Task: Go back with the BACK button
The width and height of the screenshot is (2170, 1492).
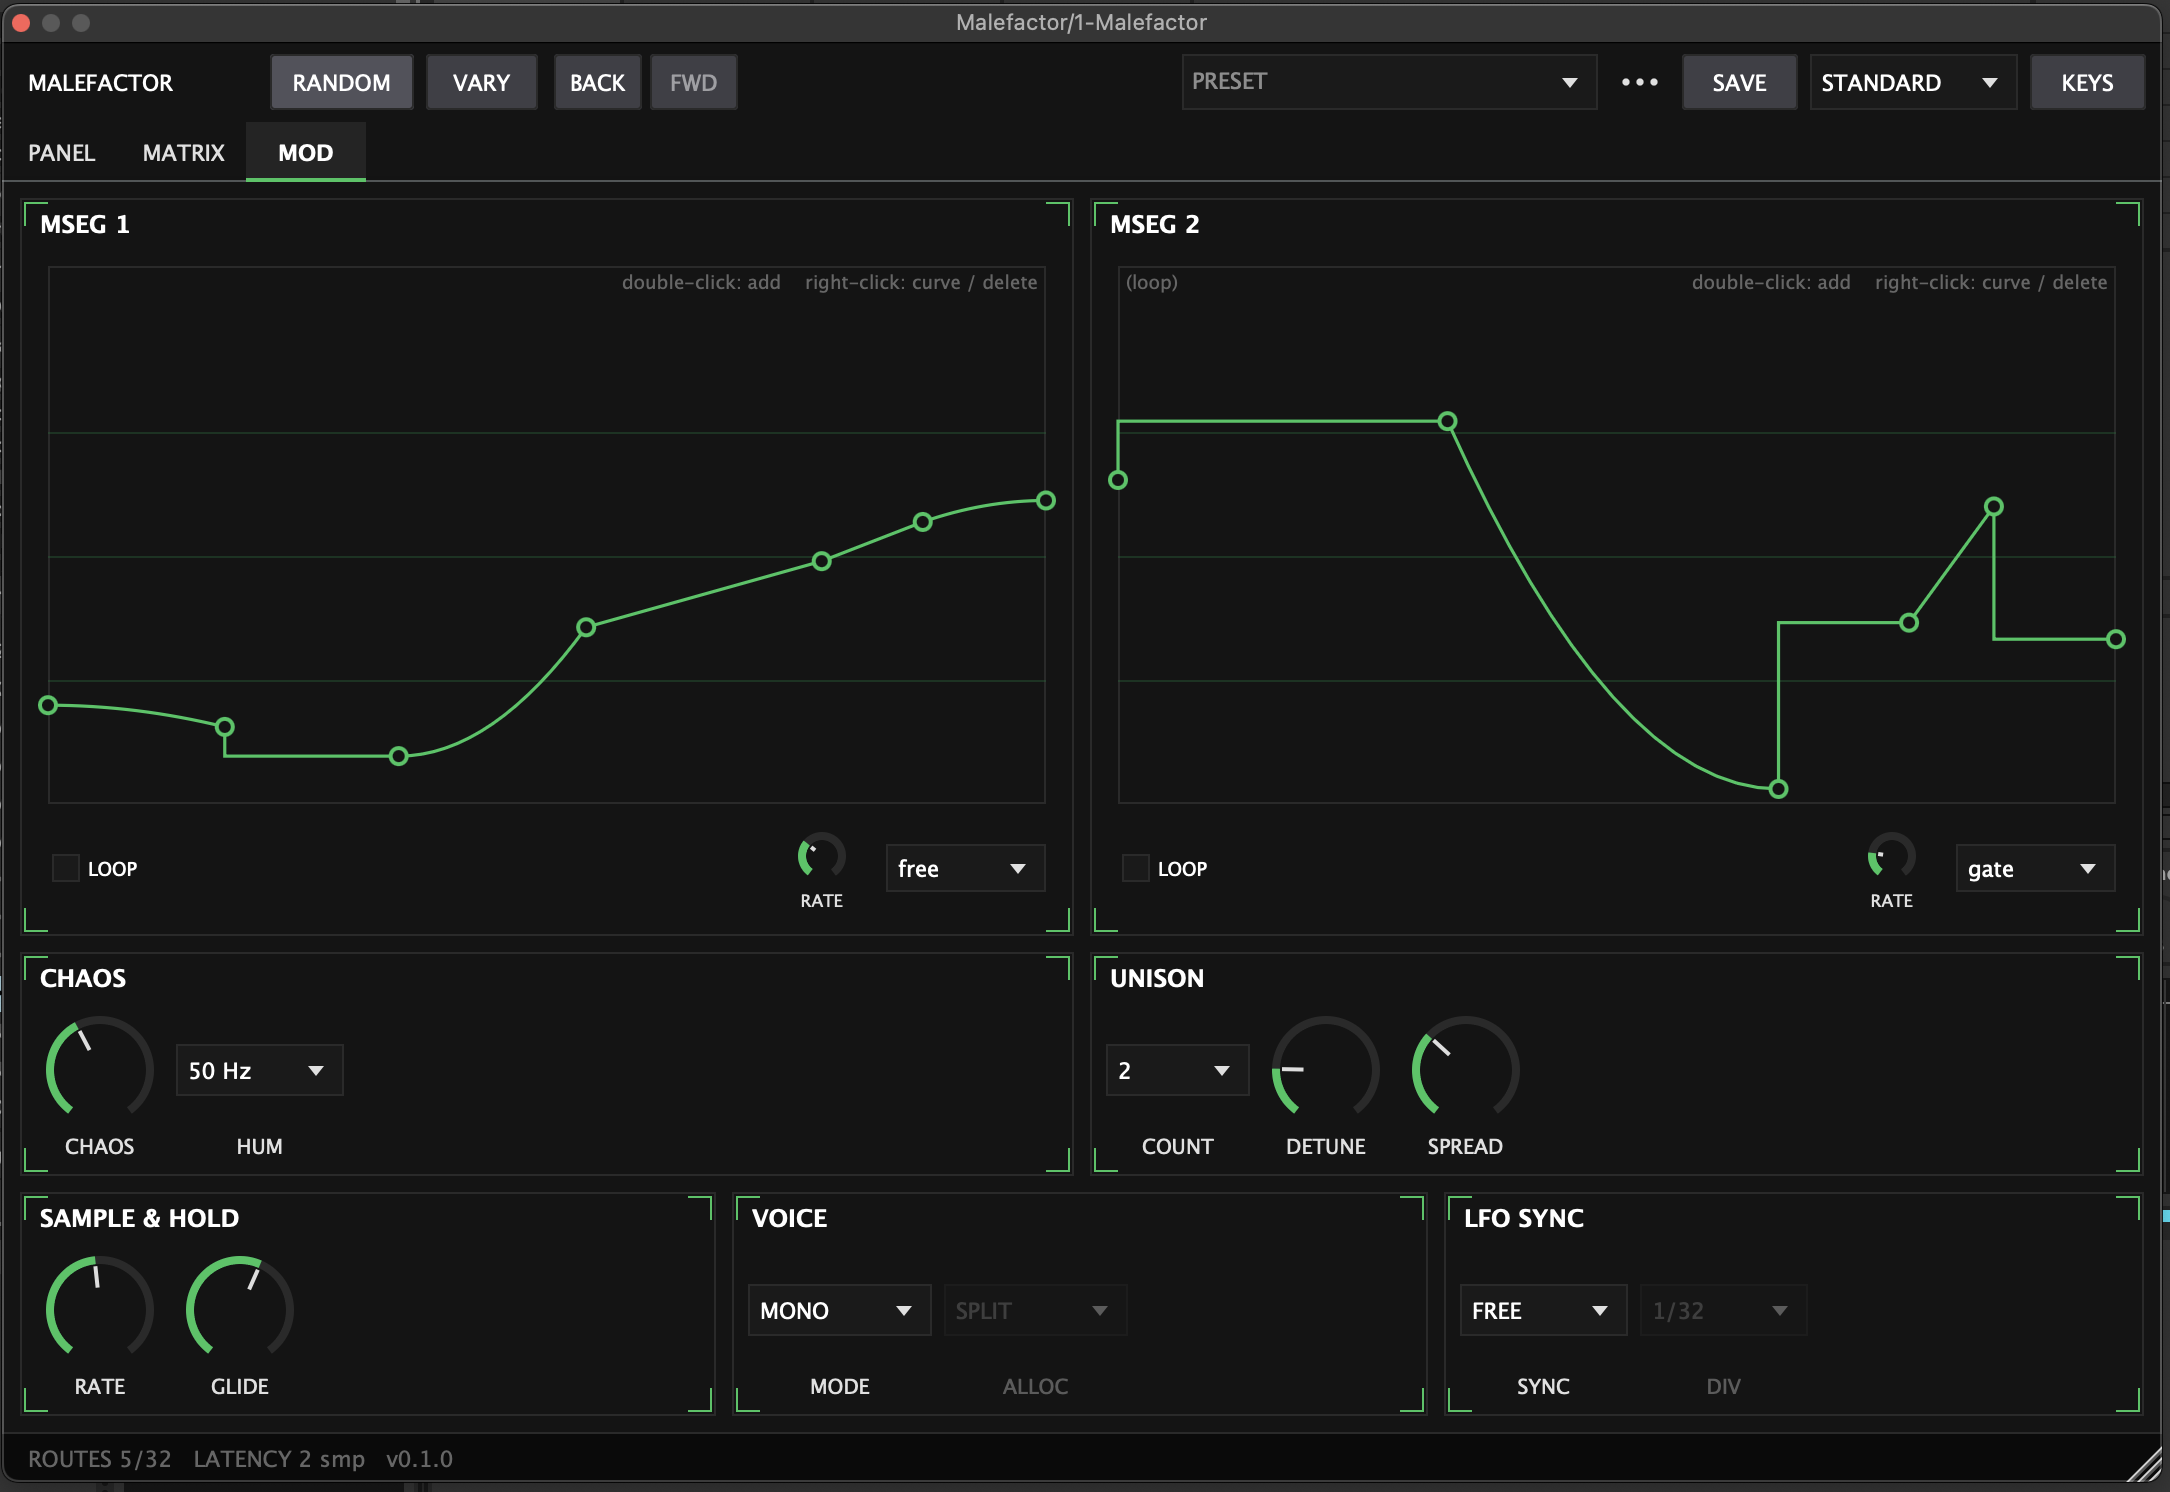Action: coord(597,82)
